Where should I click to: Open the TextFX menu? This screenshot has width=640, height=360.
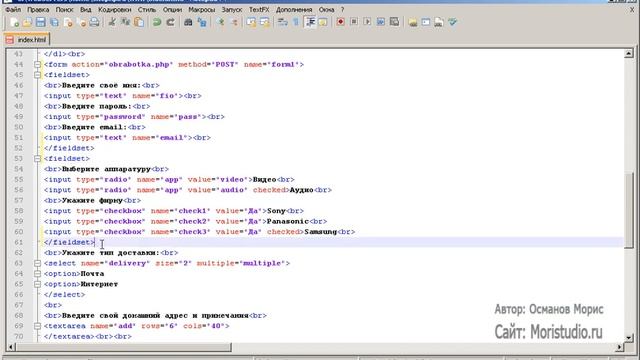(x=259, y=9)
